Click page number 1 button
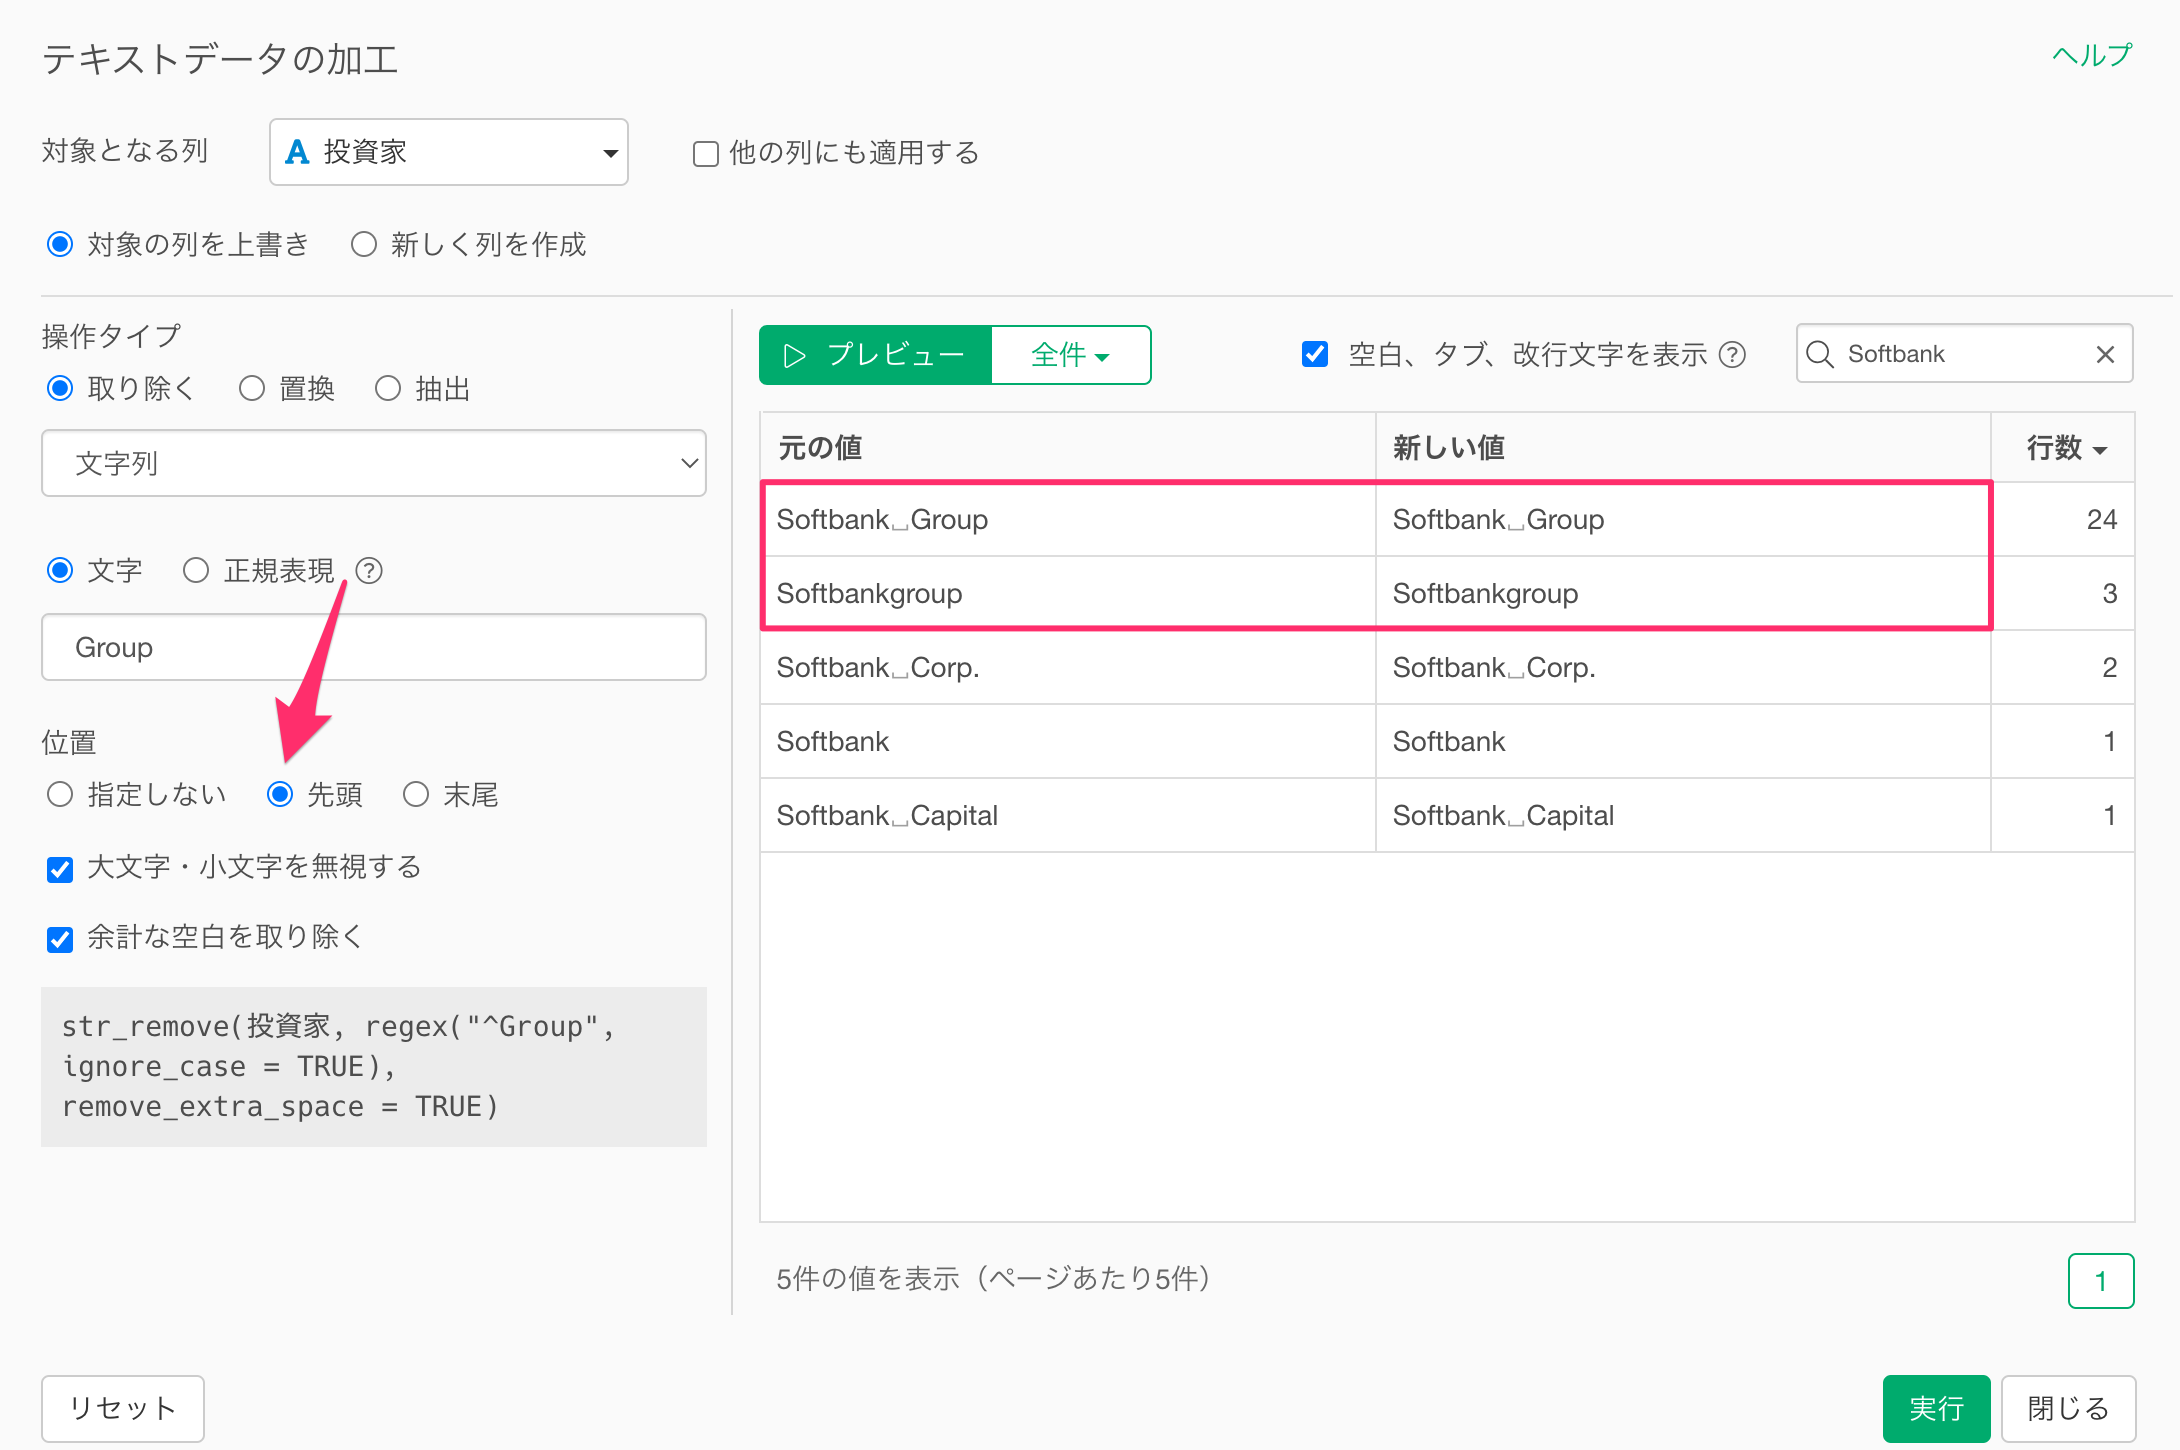 pyautogui.click(x=2100, y=1280)
